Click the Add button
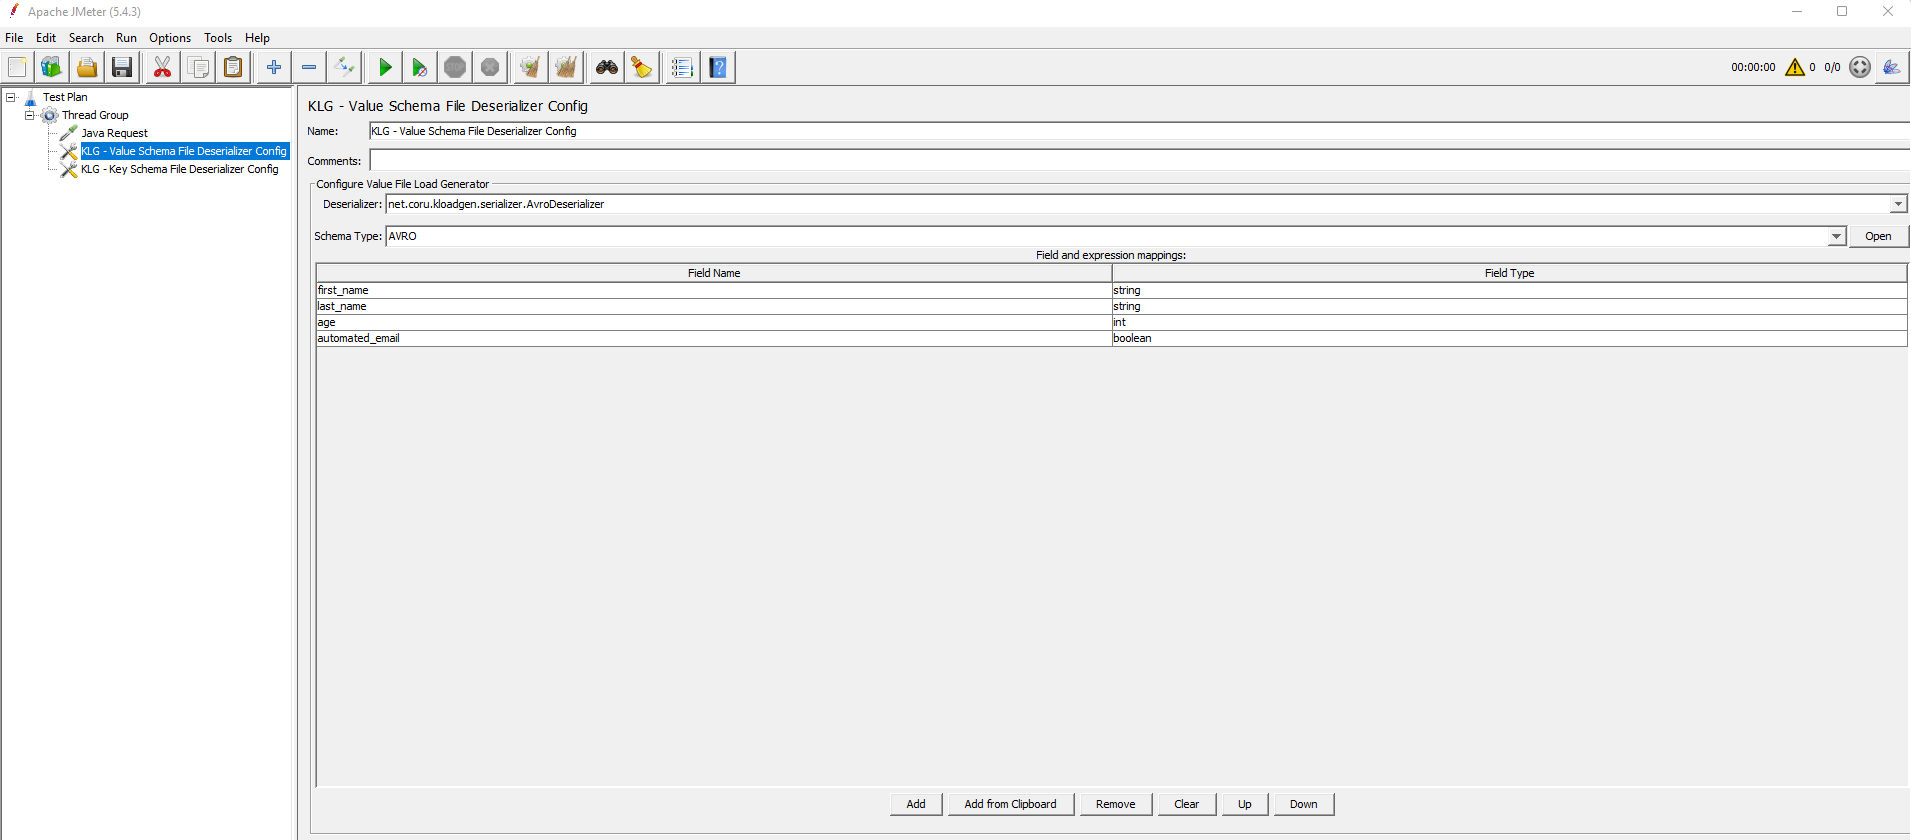The height and width of the screenshot is (840, 1911). click(916, 804)
